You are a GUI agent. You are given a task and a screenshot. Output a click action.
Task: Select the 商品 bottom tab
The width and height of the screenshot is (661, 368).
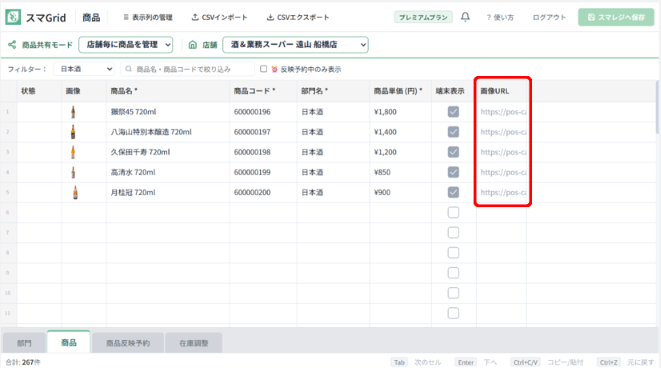(x=69, y=342)
